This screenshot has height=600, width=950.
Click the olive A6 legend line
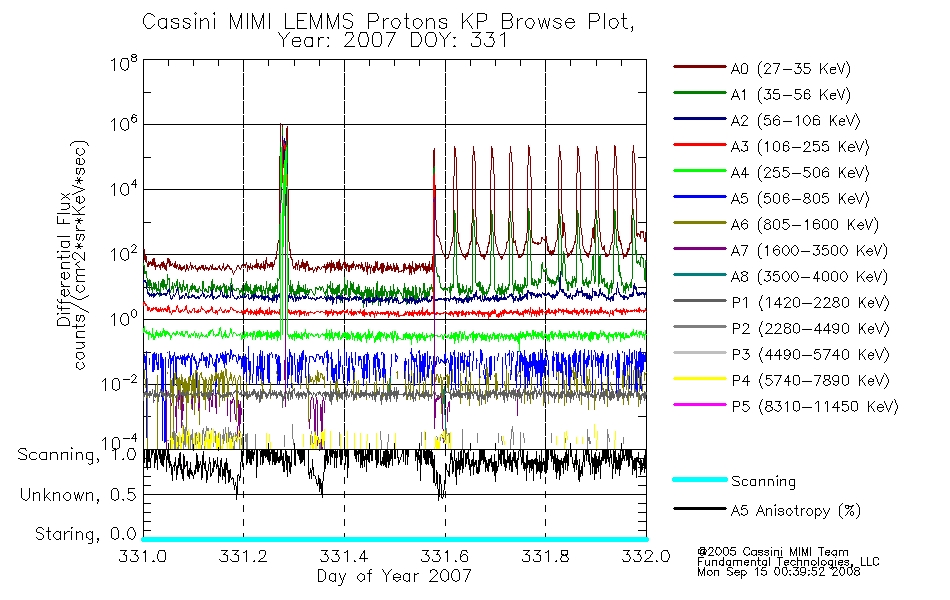point(699,223)
